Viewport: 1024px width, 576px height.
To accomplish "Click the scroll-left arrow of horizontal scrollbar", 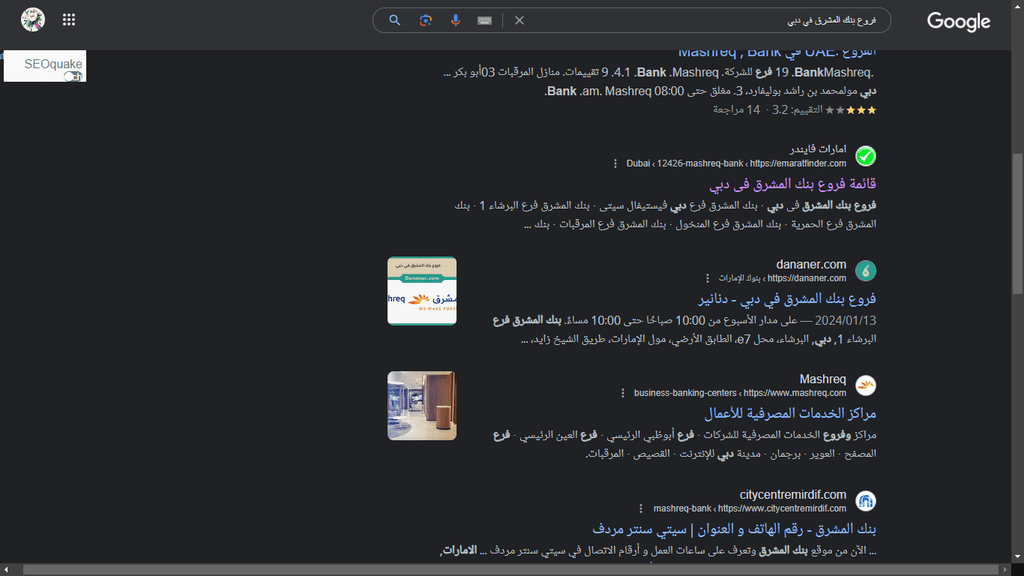I will [5, 570].
